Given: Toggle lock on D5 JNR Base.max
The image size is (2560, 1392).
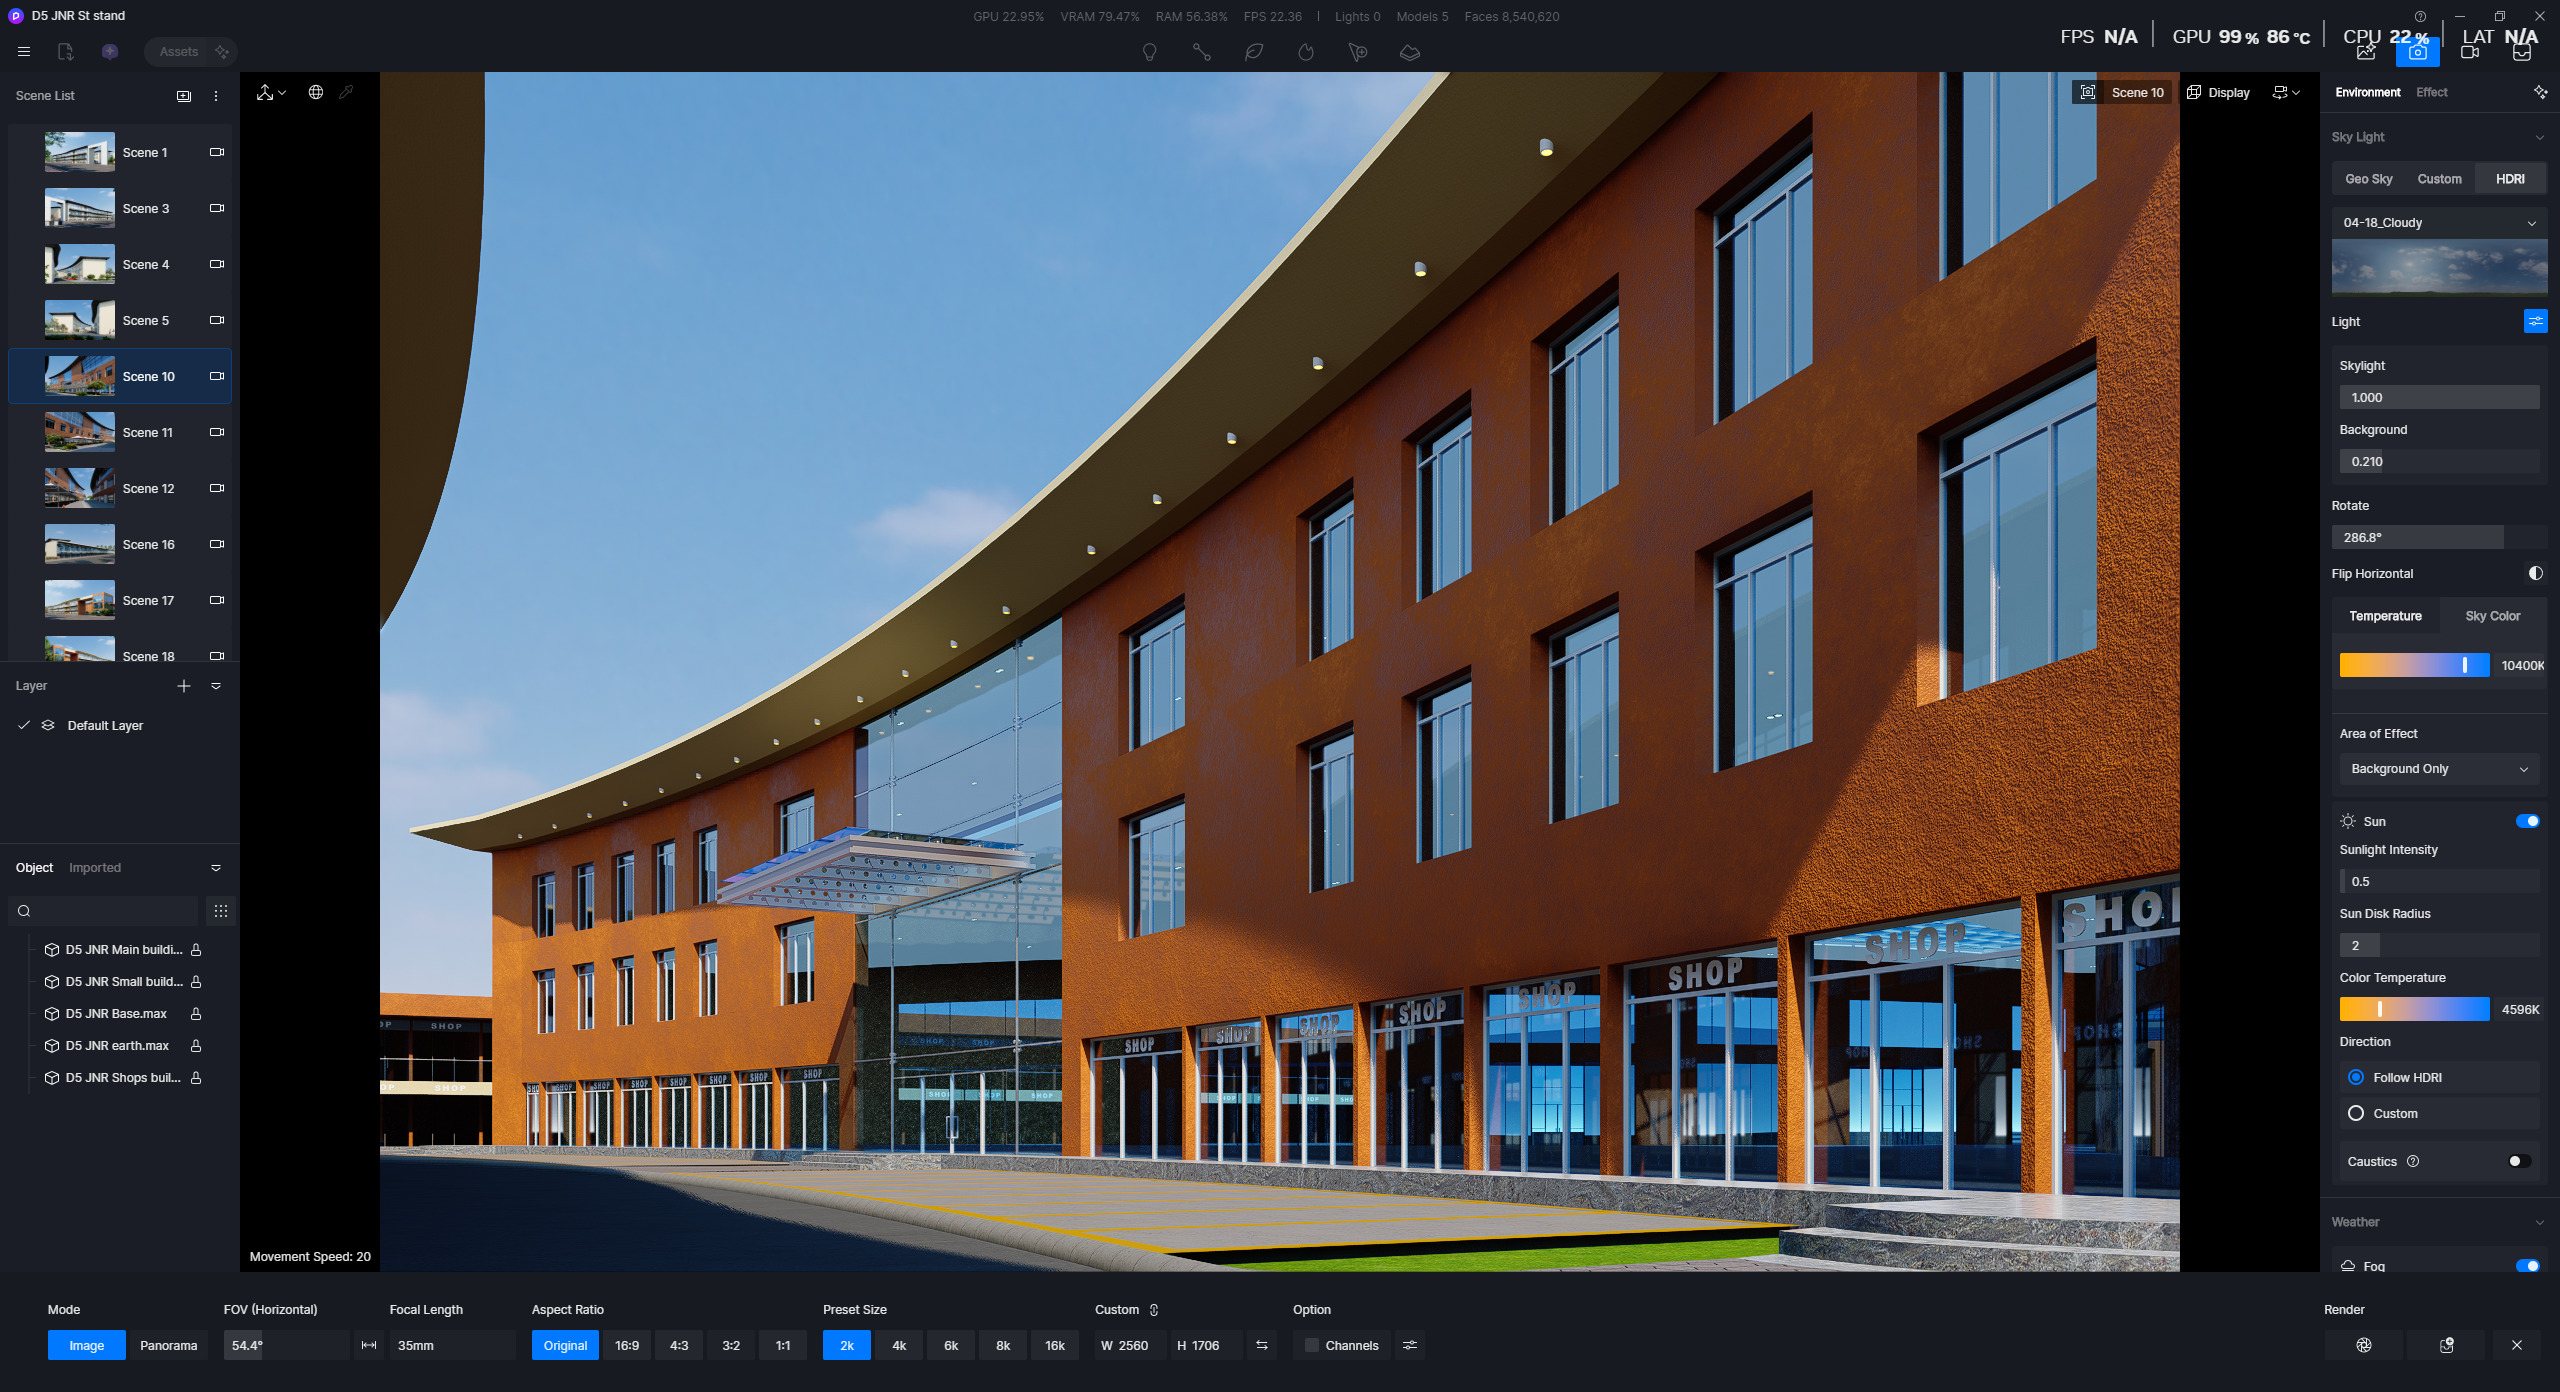Looking at the screenshot, I should coord(196,1014).
